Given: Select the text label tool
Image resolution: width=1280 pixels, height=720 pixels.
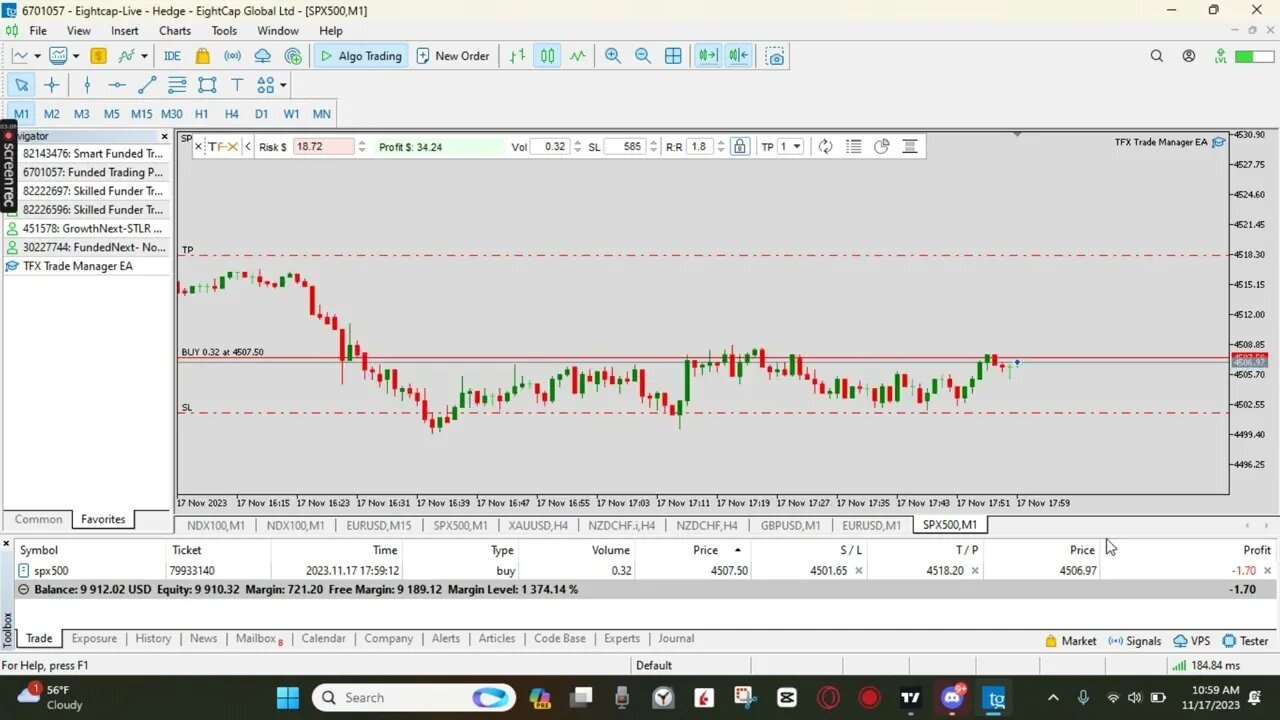Looking at the screenshot, I should point(237,85).
